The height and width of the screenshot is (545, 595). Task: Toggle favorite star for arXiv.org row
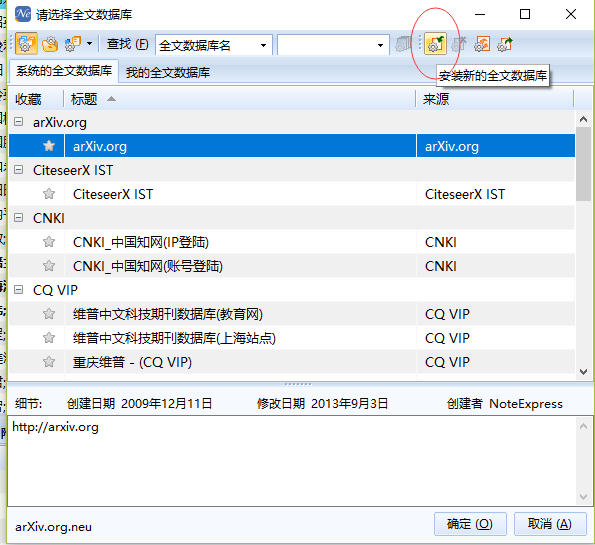pos(49,146)
